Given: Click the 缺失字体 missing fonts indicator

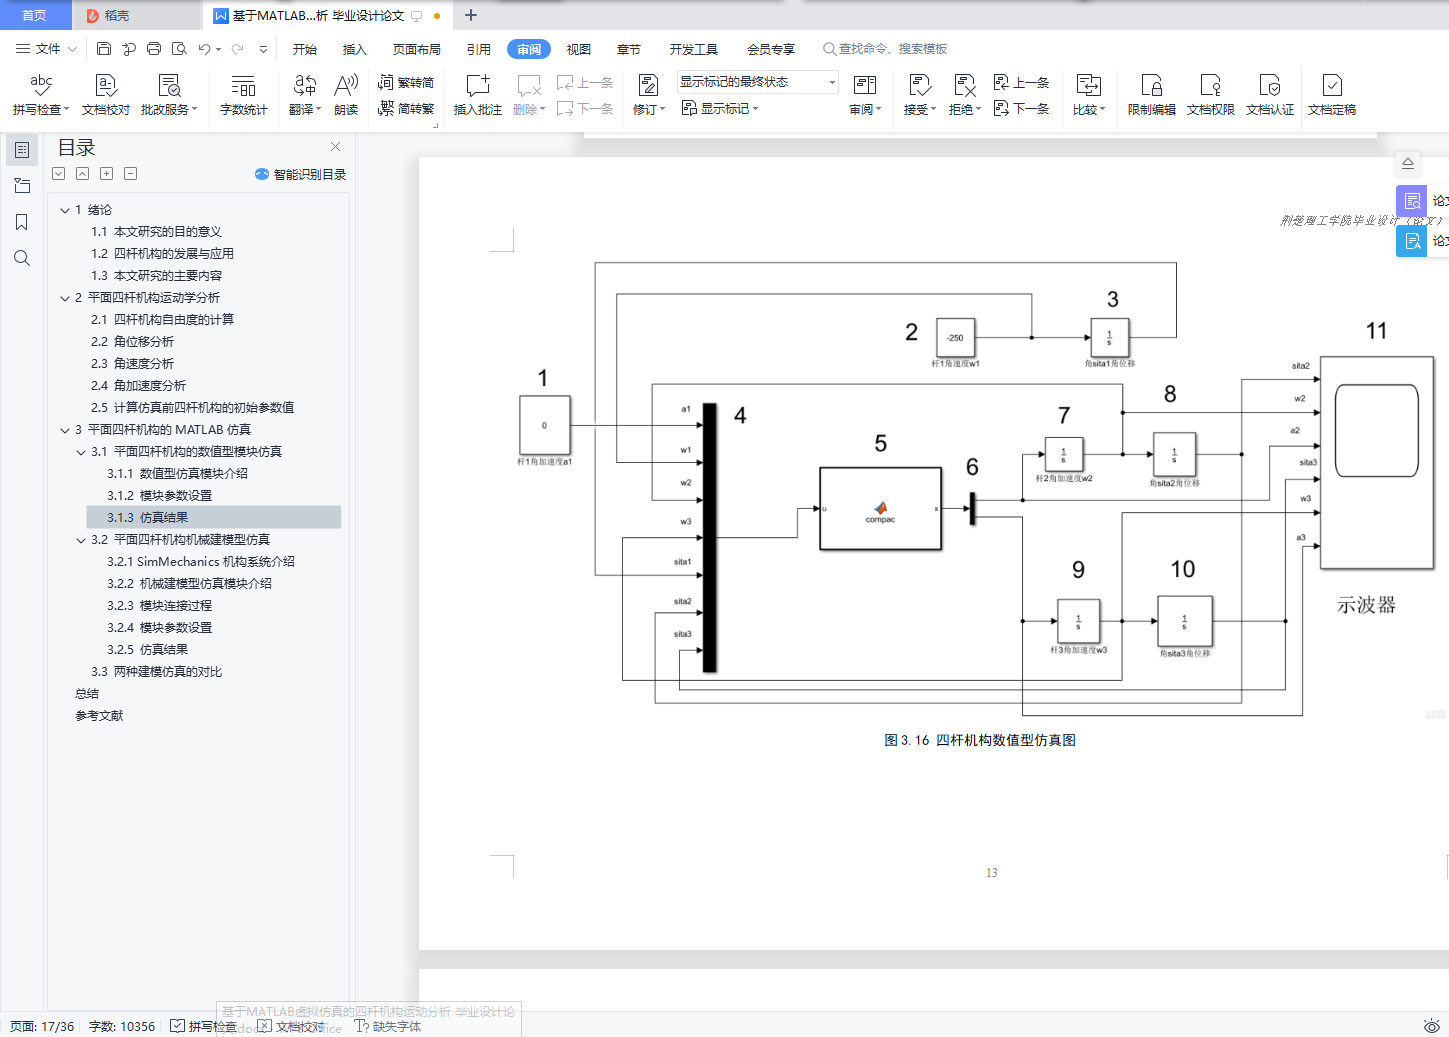Looking at the screenshot, I should click(x=388, y=1026).
